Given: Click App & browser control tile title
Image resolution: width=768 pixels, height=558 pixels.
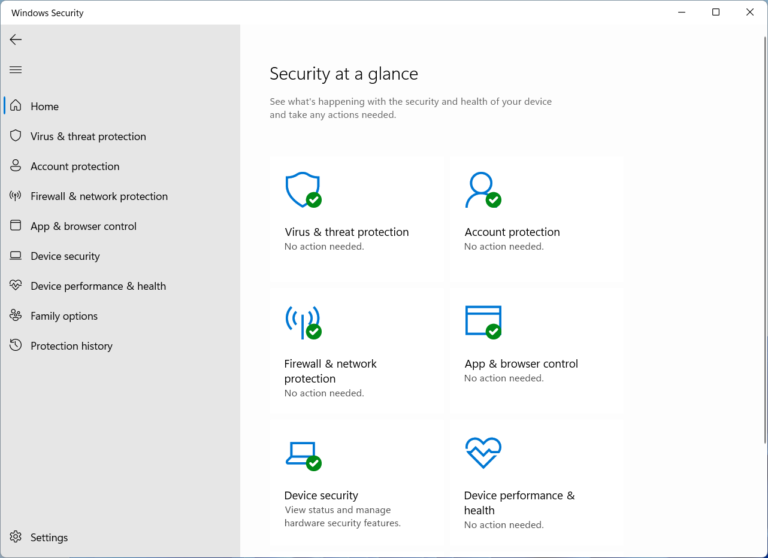Looking at the screenshot, I should tap(521, 364).
